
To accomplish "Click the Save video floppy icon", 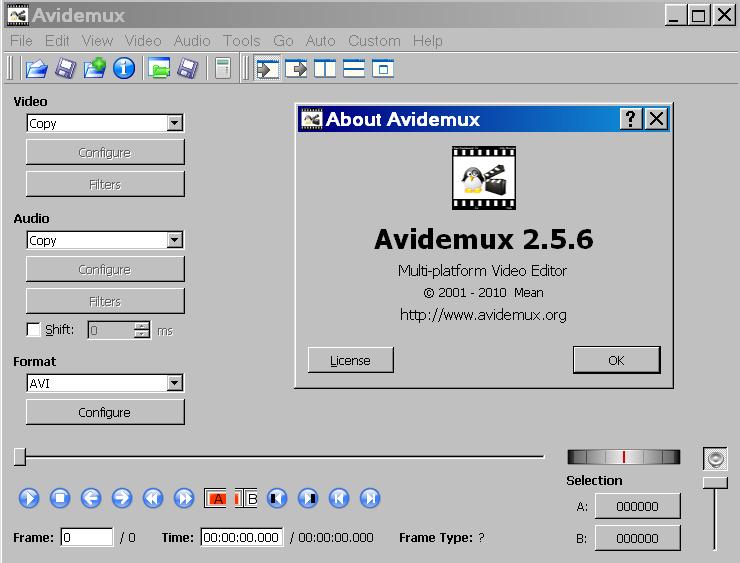I will [x=66, y=69].
